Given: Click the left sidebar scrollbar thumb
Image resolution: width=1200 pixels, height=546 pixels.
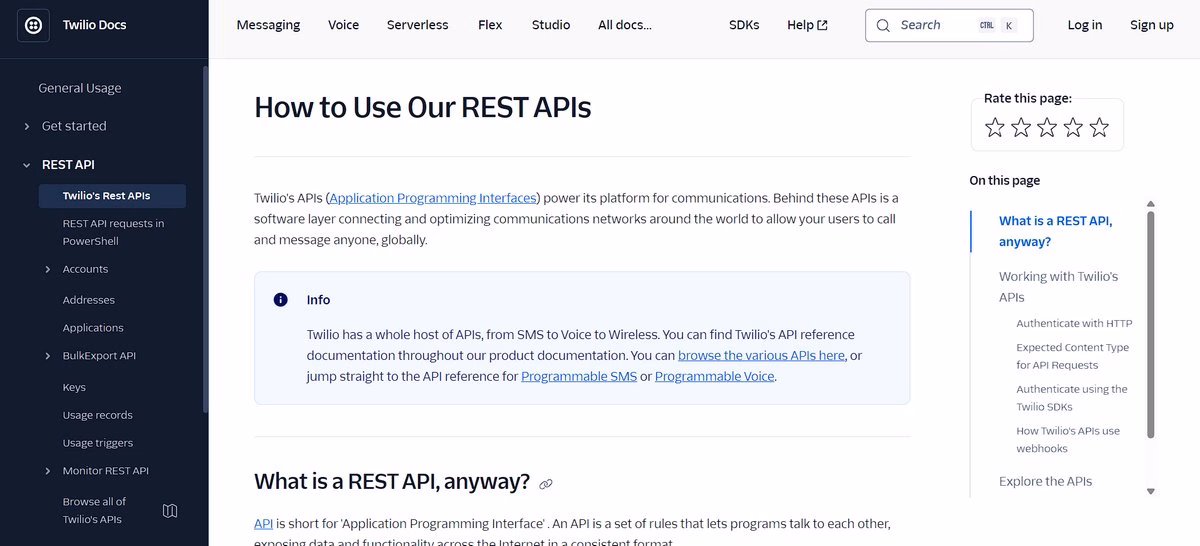Looking at the screenshot, I should 205,240.
